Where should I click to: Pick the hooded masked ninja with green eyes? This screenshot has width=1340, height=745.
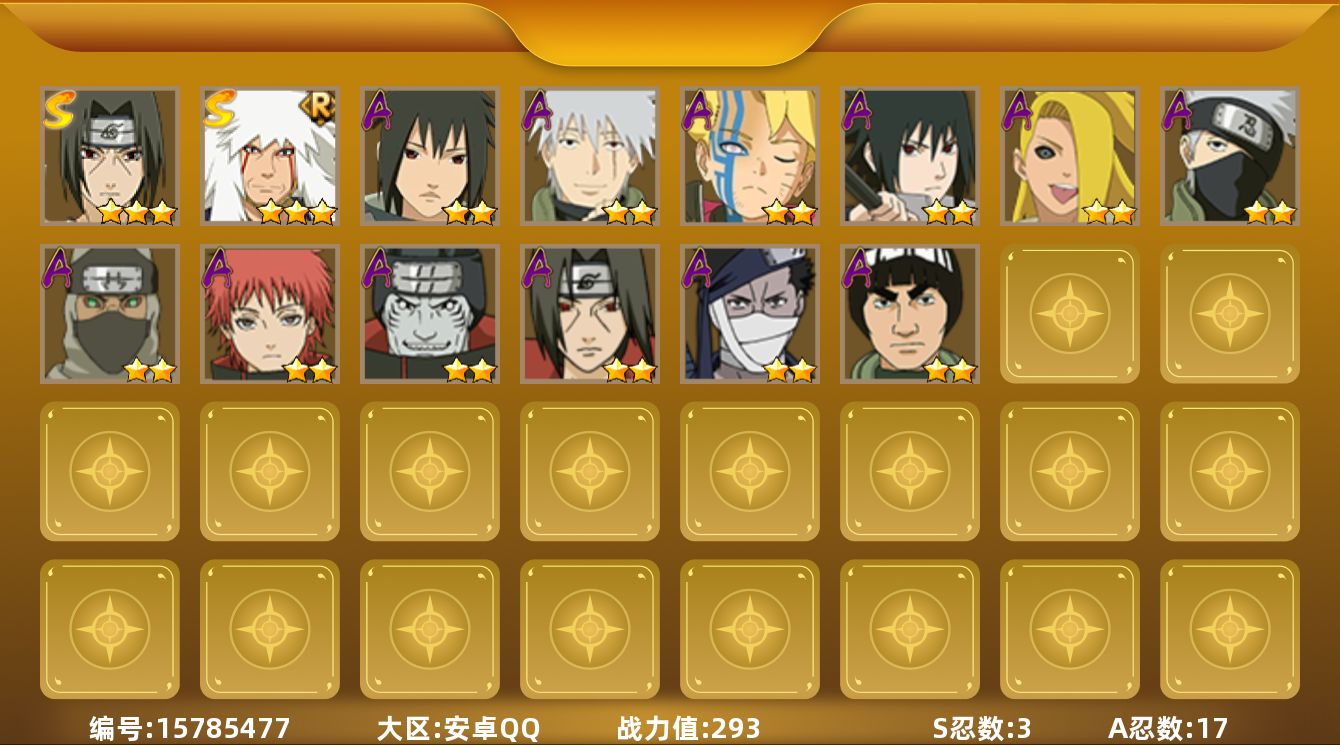(110, 314)
